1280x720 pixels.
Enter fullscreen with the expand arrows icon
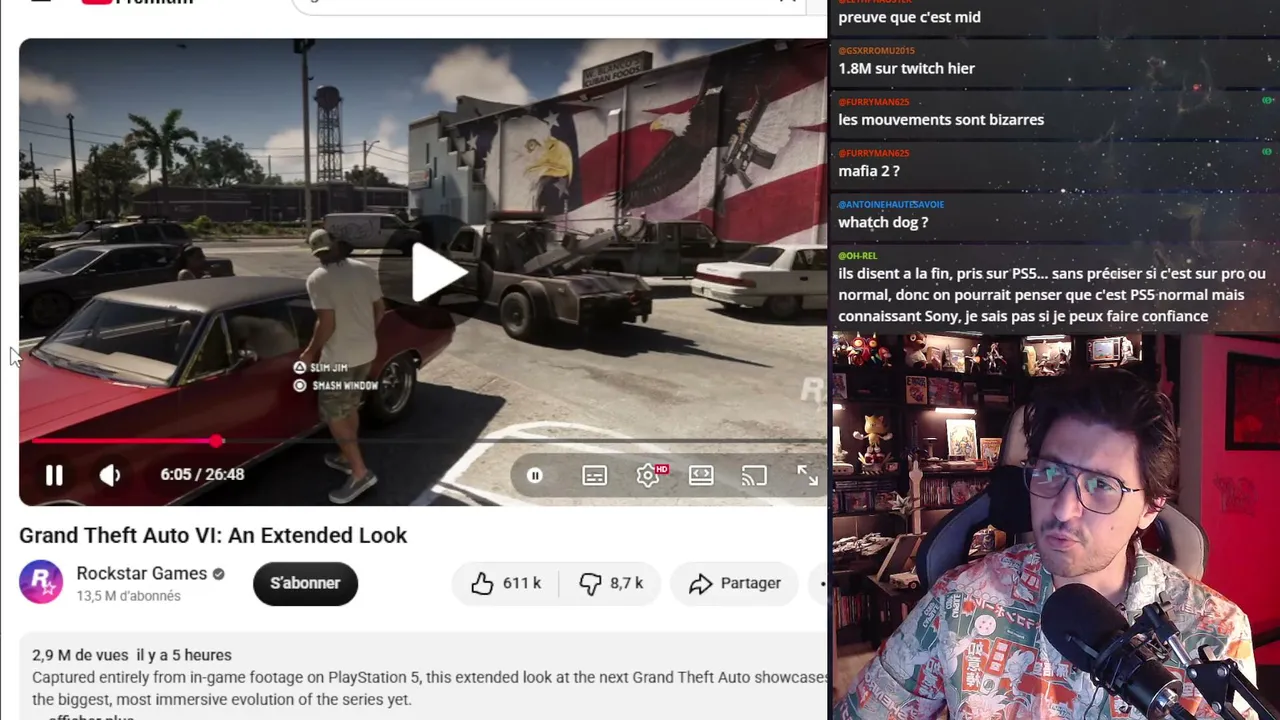[807, 475]
